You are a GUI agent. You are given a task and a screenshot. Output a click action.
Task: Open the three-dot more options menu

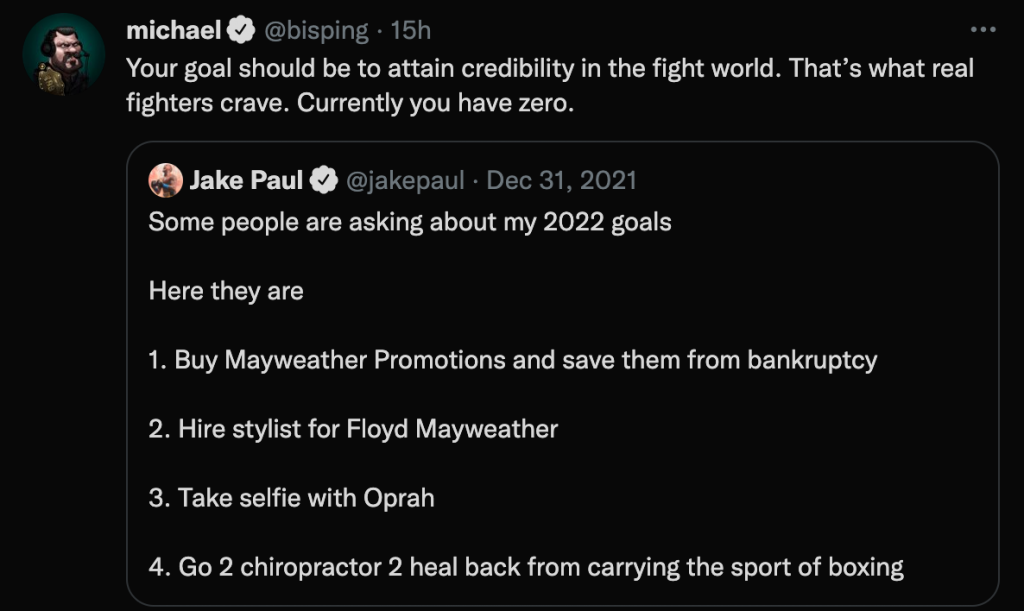coord(984,29)
